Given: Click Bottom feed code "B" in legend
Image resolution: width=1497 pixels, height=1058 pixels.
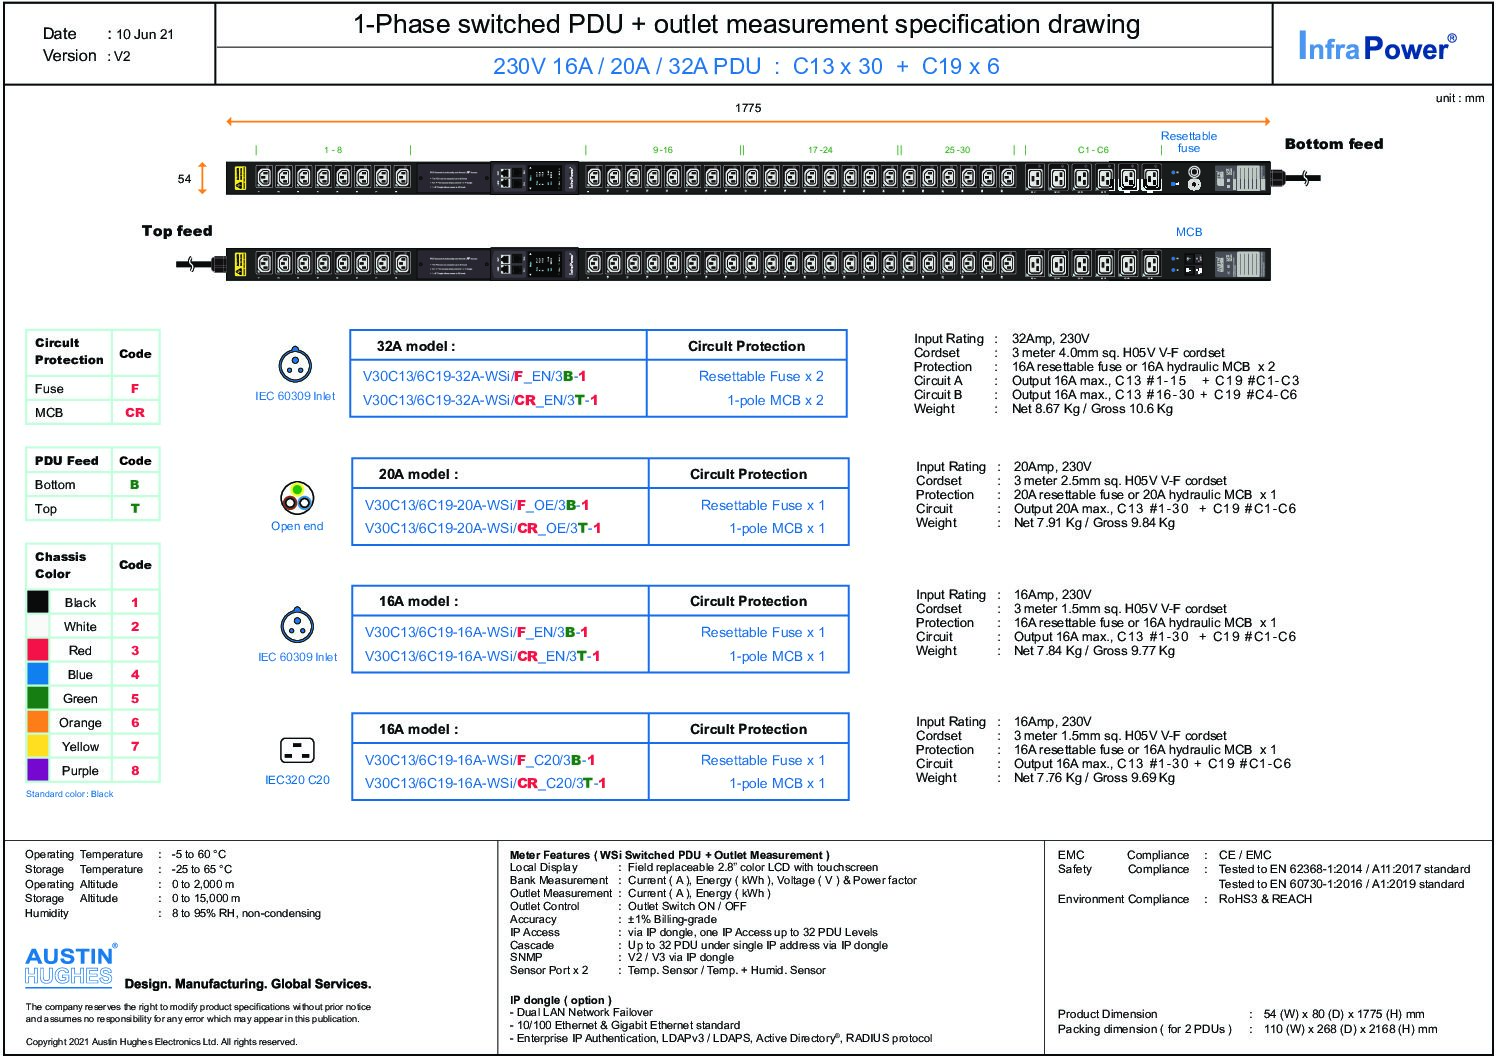Looking at the screenshot, I should point(135,484).
